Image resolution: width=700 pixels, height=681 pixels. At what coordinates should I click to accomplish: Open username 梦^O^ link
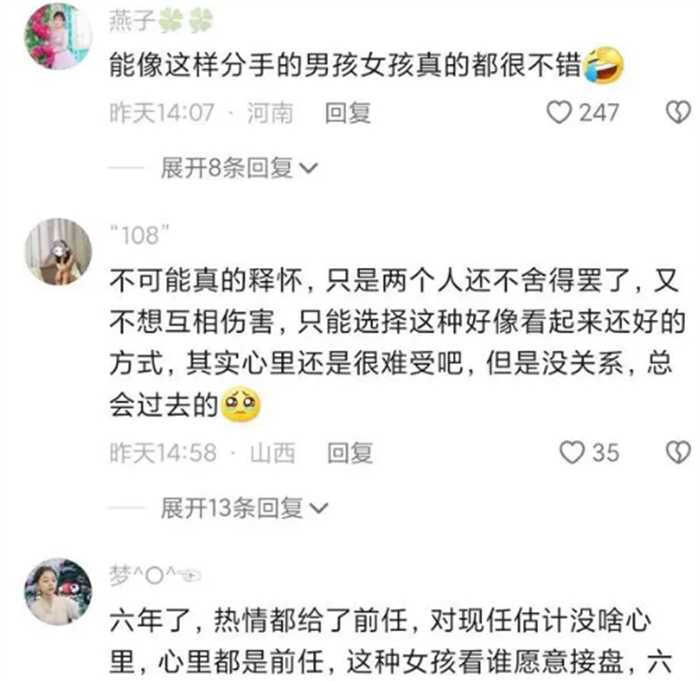coord(155,575)
